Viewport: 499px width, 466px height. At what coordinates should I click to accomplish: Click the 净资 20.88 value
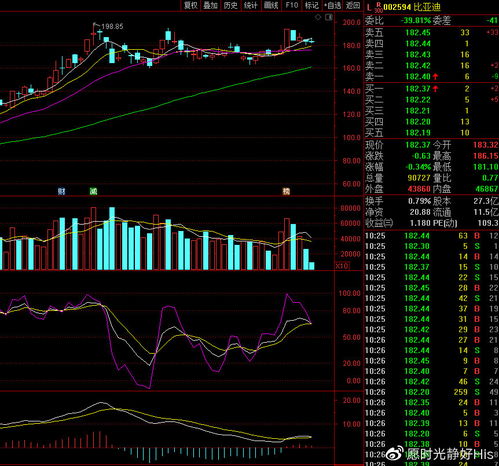click(420, 212)
